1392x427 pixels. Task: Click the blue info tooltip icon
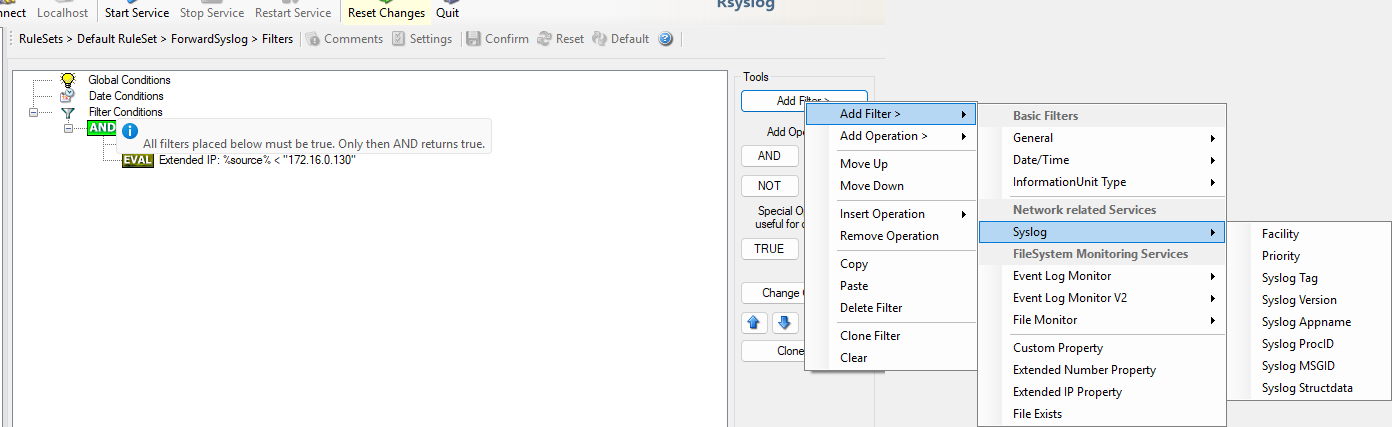[130, 131]
